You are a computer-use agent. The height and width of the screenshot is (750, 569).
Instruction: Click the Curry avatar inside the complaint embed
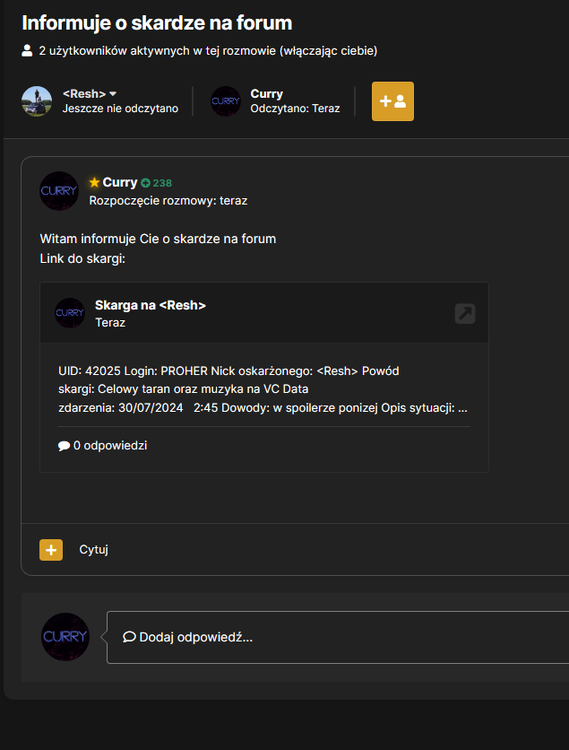70,313
